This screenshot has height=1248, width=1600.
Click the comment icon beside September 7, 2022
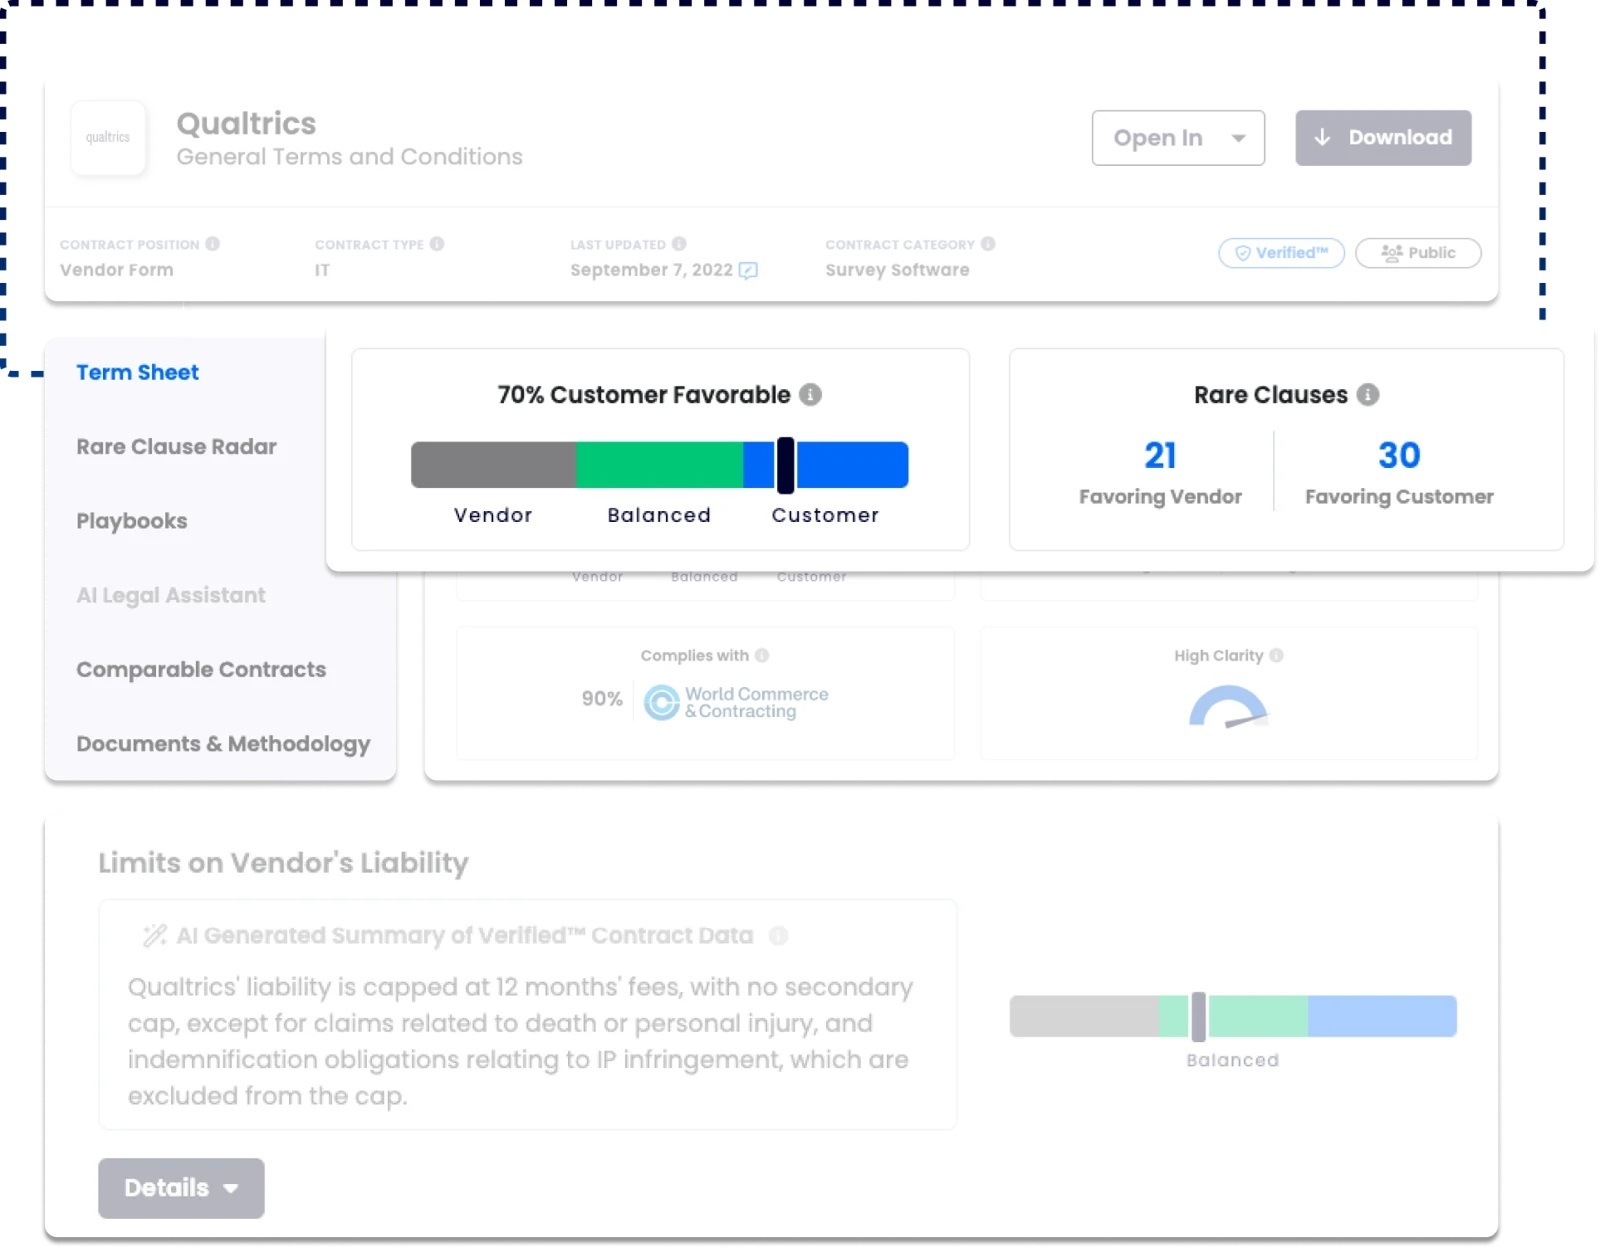pyautogui.click(x=748, y=270)
